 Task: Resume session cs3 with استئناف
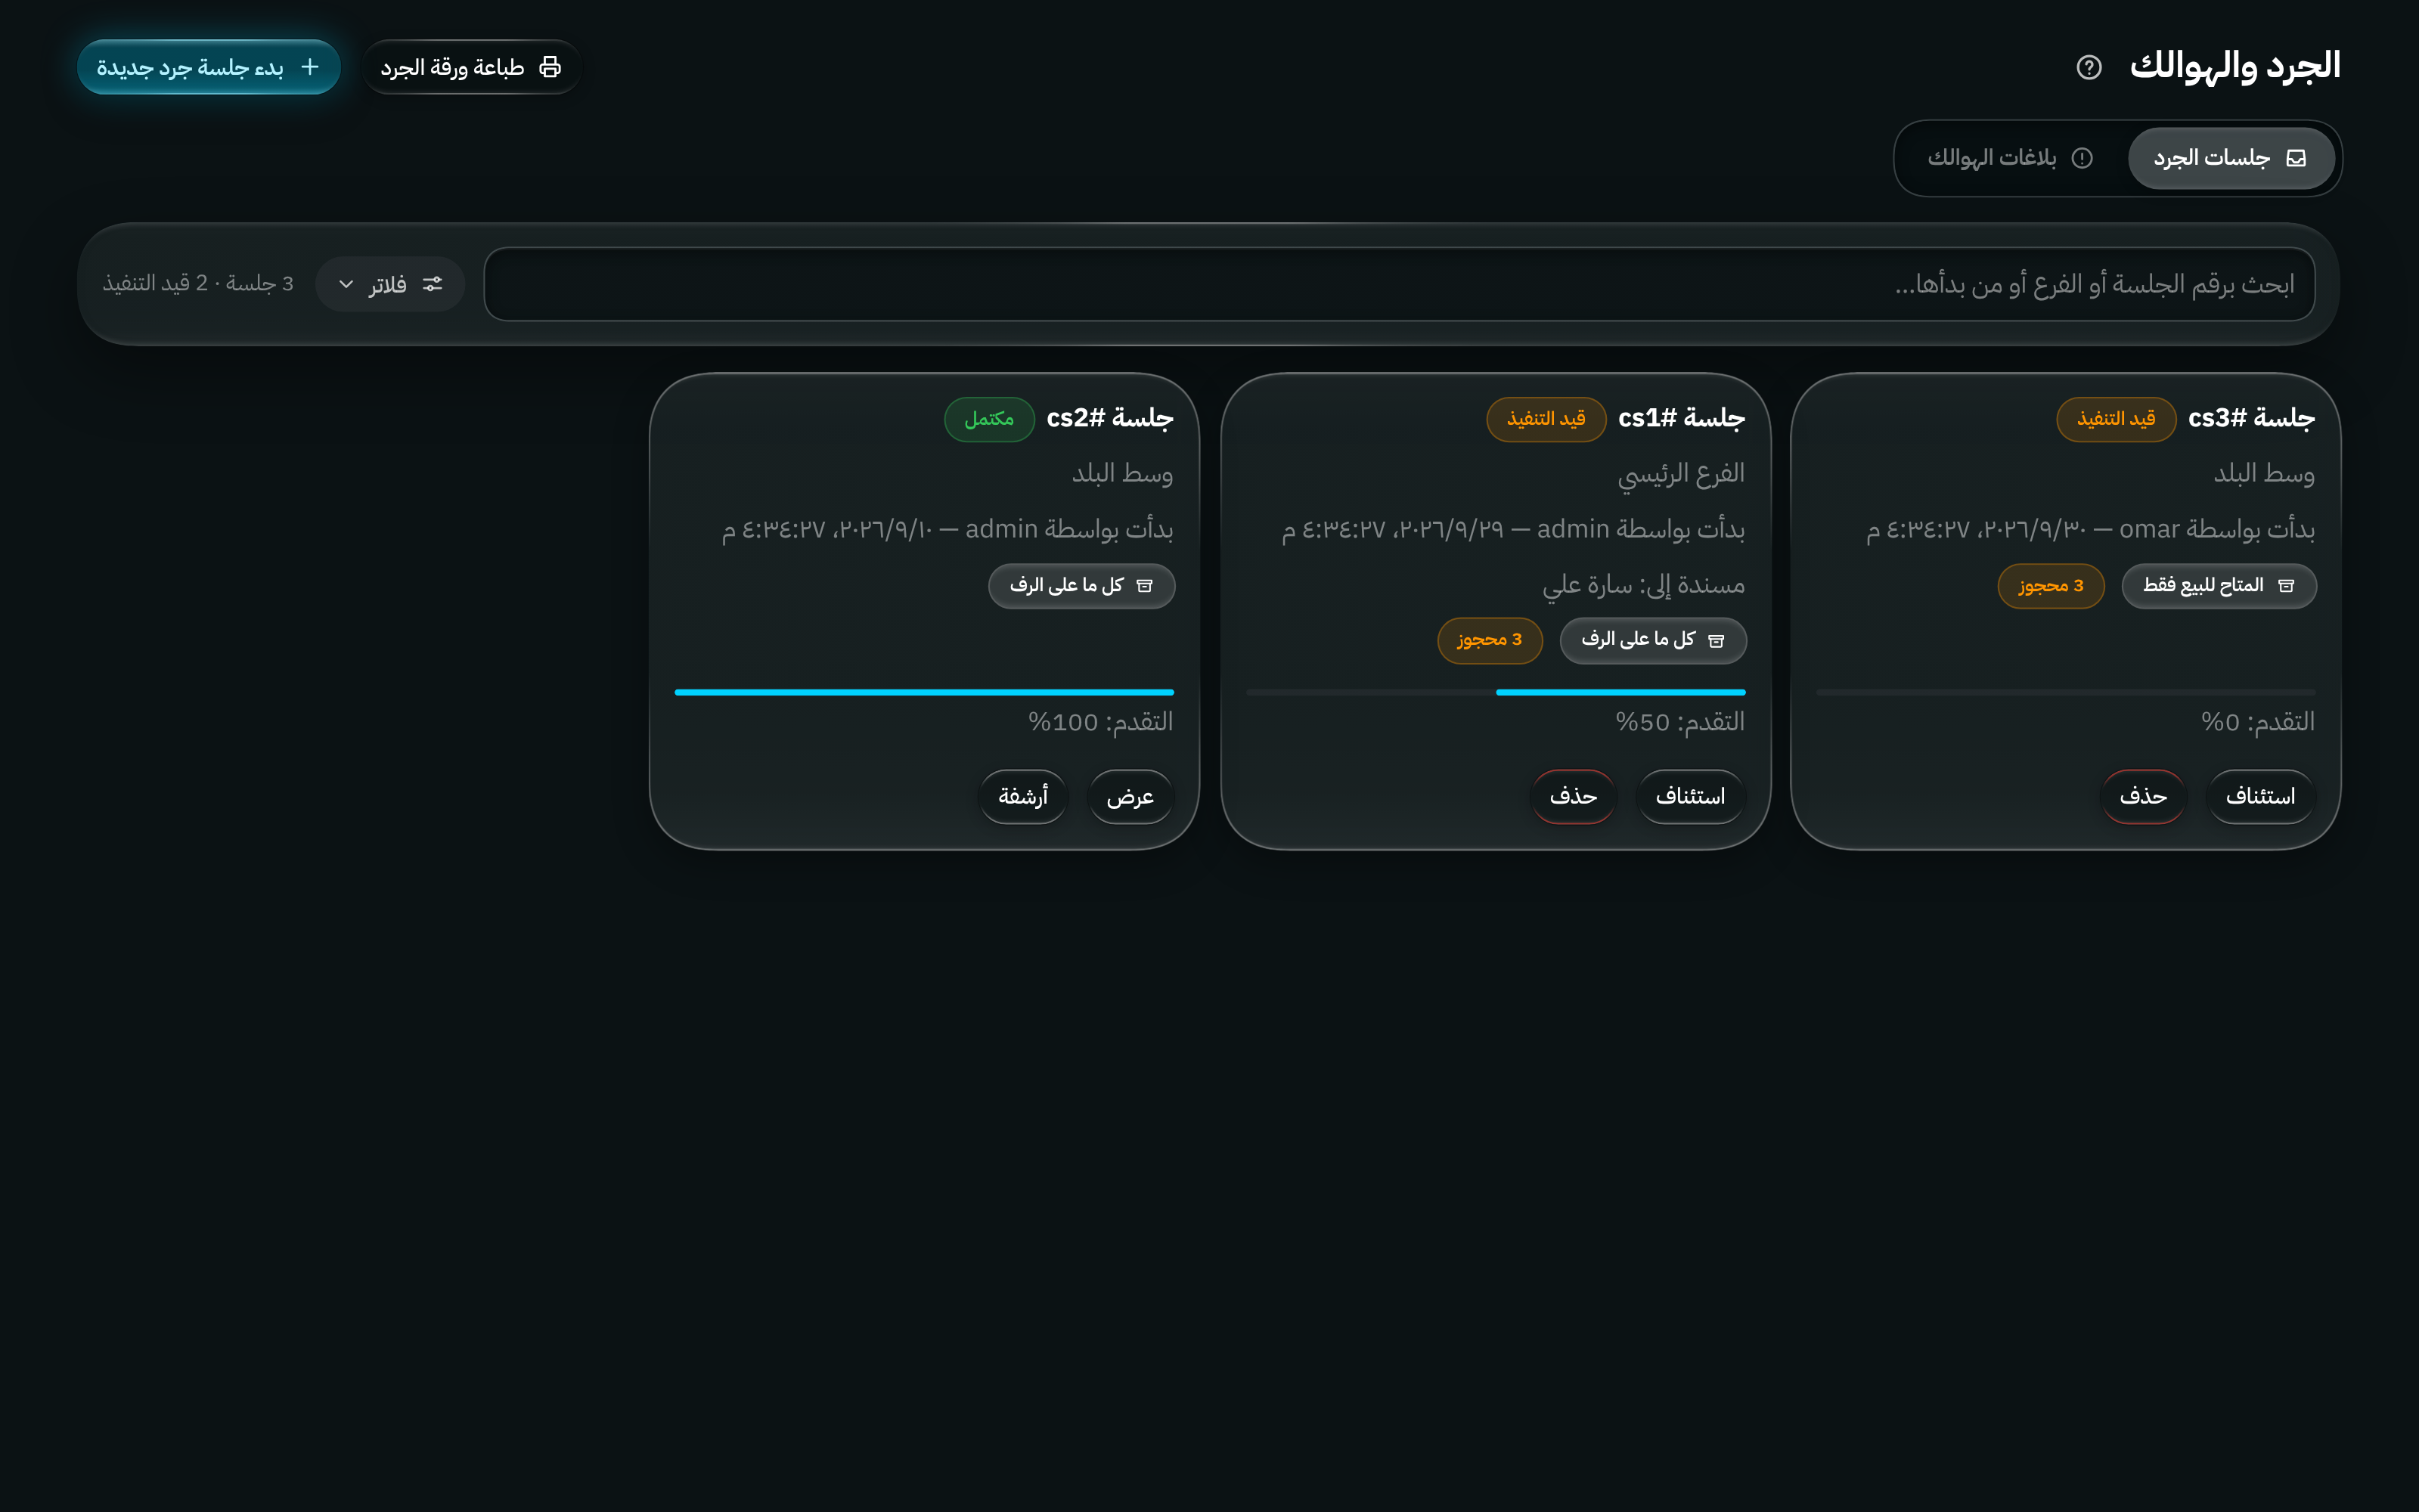(x=2260, y=797)
